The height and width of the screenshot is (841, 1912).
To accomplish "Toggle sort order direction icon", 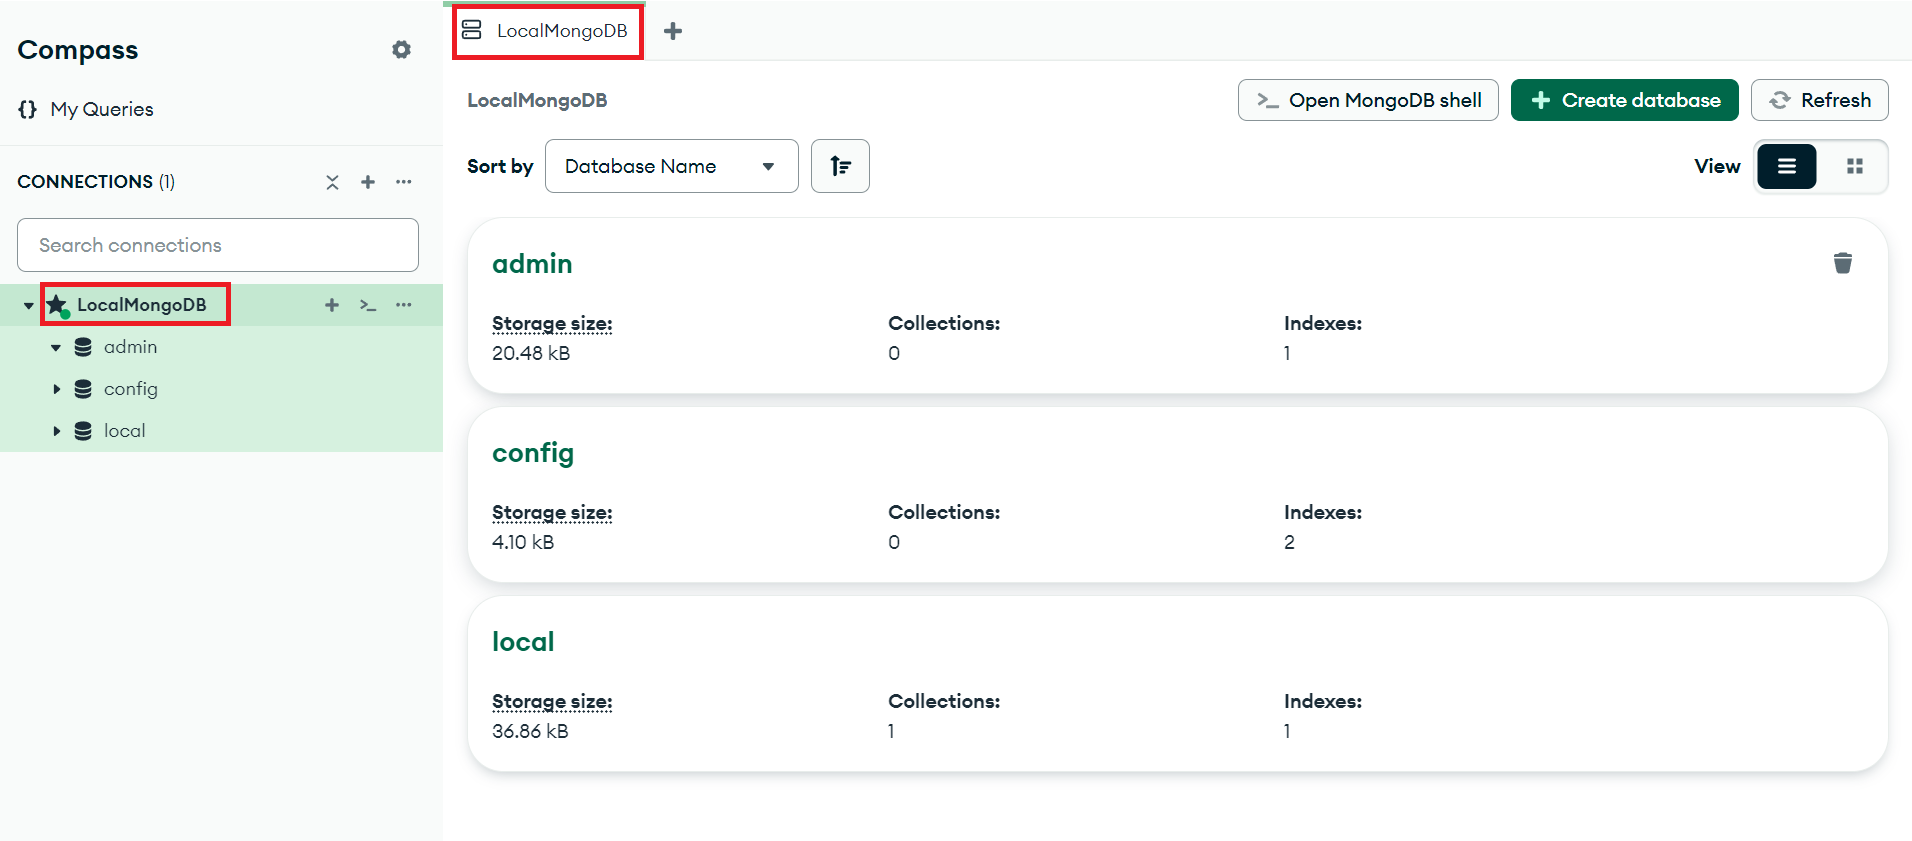I will point(840,166).
